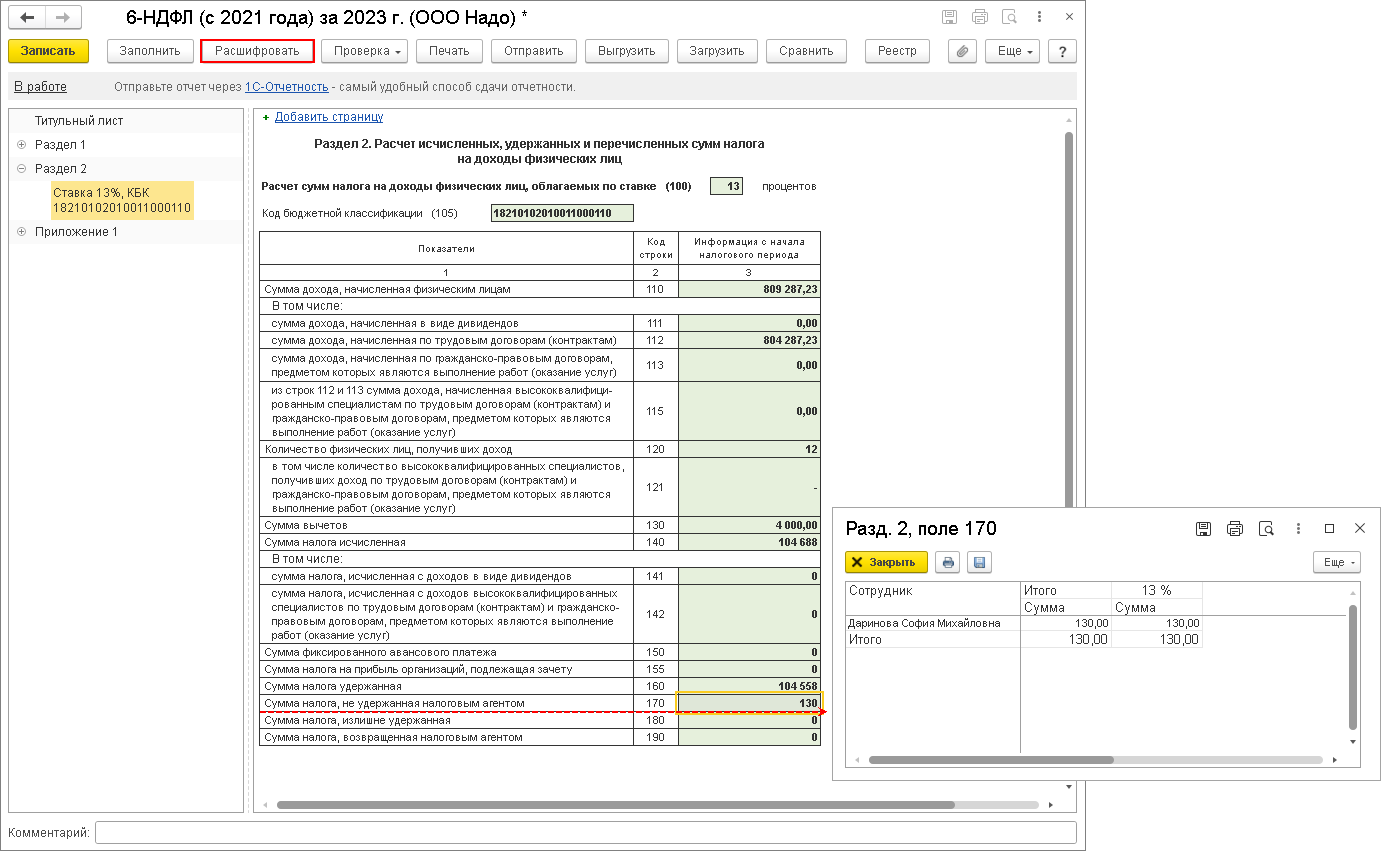Screen dimensions: 1387x851
Task: Click the Реестр button
Action: (x=897, y=51)
